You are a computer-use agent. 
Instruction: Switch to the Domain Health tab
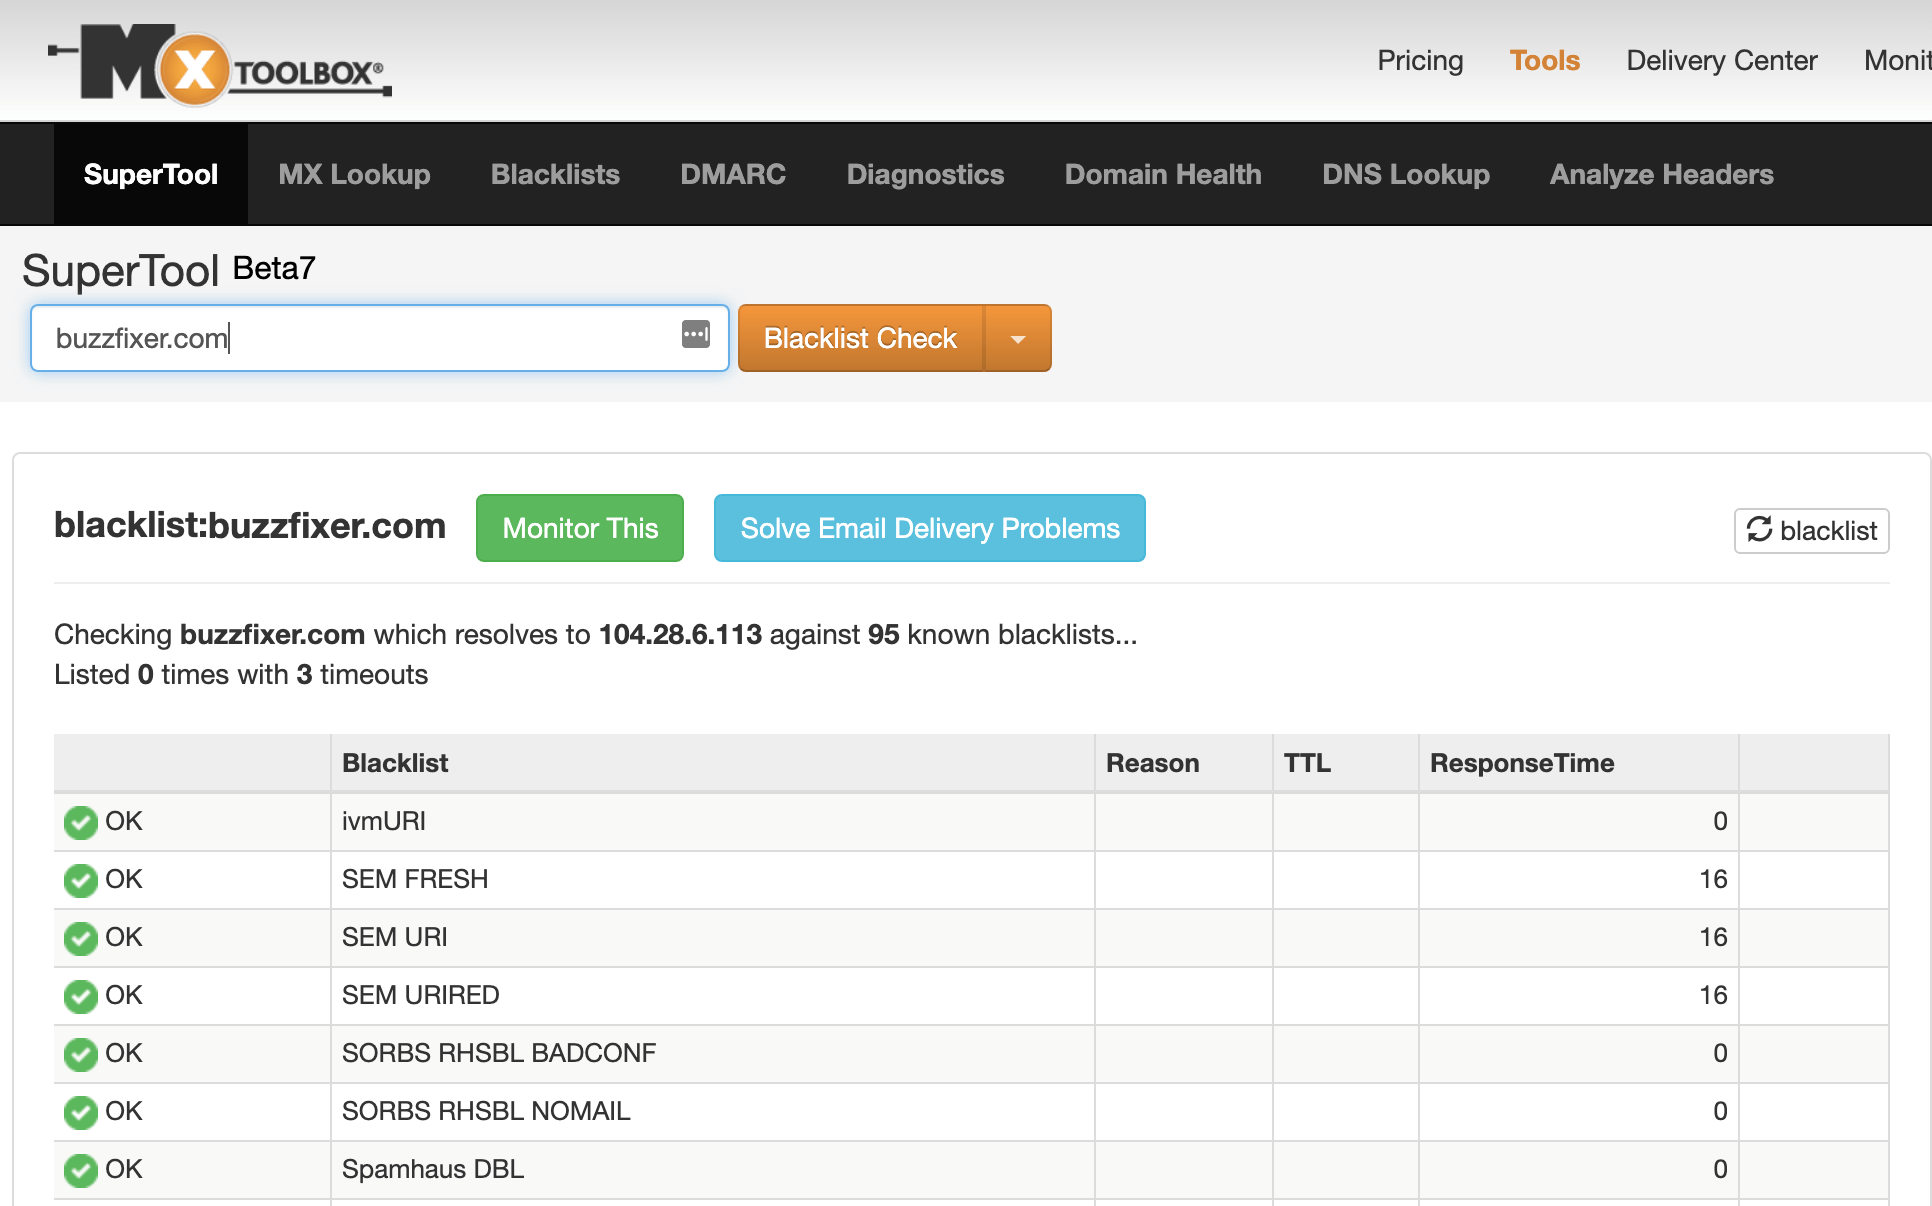tap(1163, 175)
